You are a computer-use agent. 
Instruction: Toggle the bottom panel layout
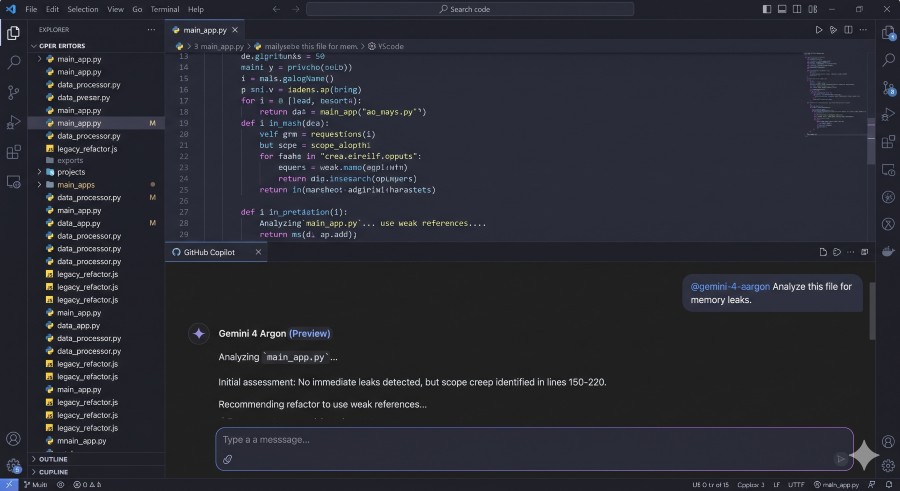click(x=782, y=9)
